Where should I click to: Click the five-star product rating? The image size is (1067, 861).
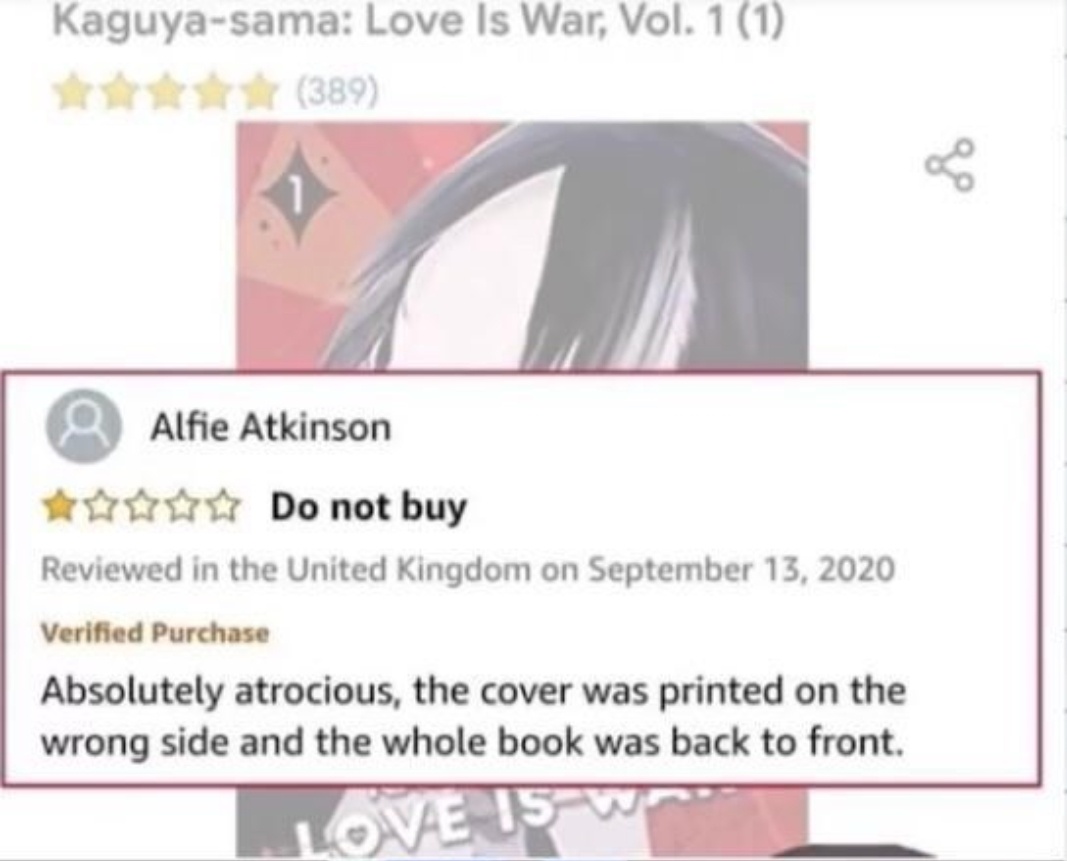tap(167, 94)
